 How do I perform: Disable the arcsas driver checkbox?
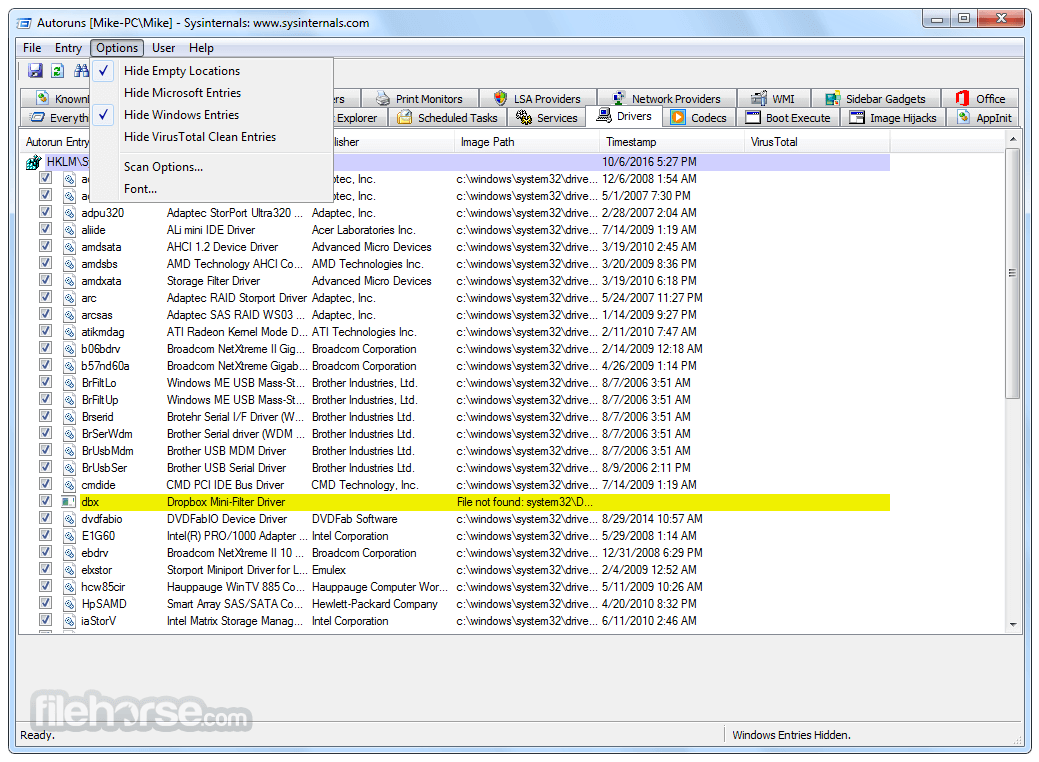tap(45, 314)
